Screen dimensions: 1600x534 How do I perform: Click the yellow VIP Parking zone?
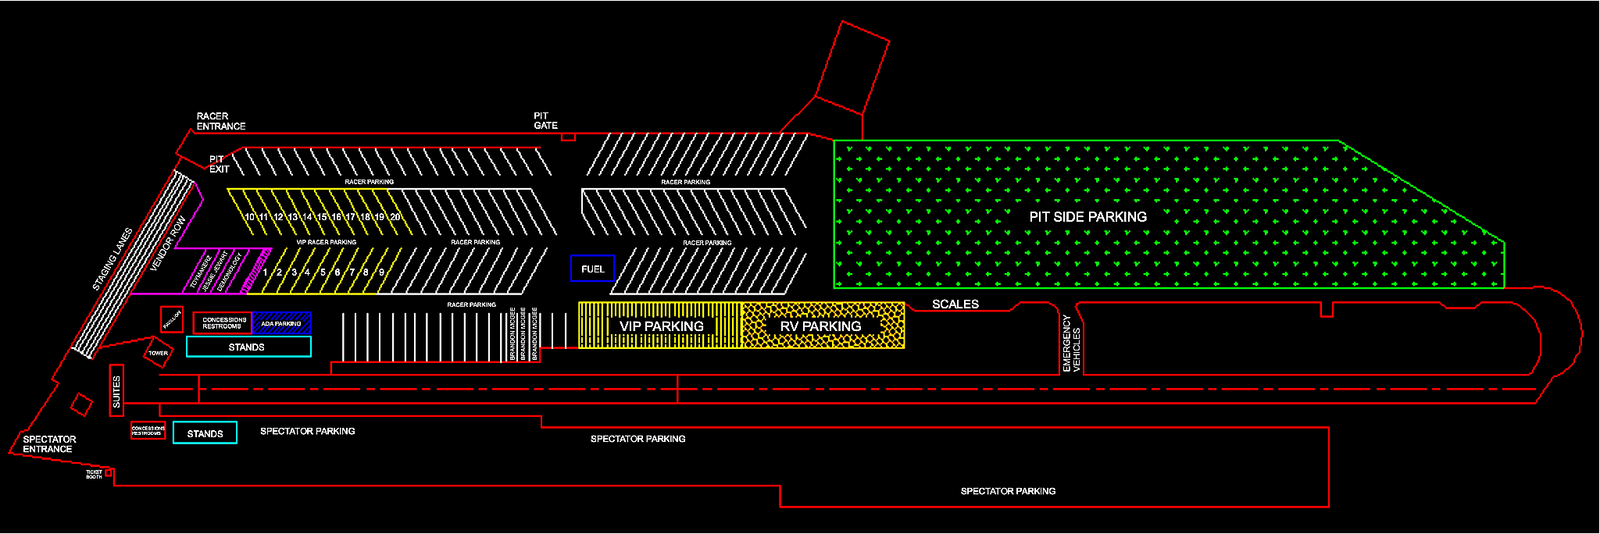[x=661, y=326]
